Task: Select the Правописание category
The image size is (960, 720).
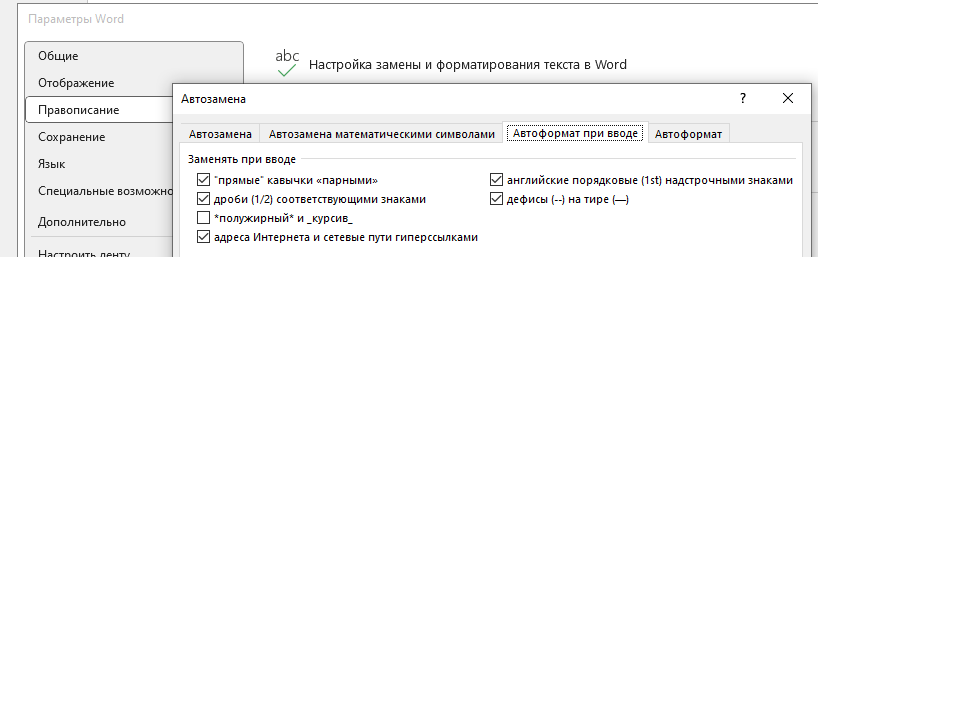Action: 99,110
